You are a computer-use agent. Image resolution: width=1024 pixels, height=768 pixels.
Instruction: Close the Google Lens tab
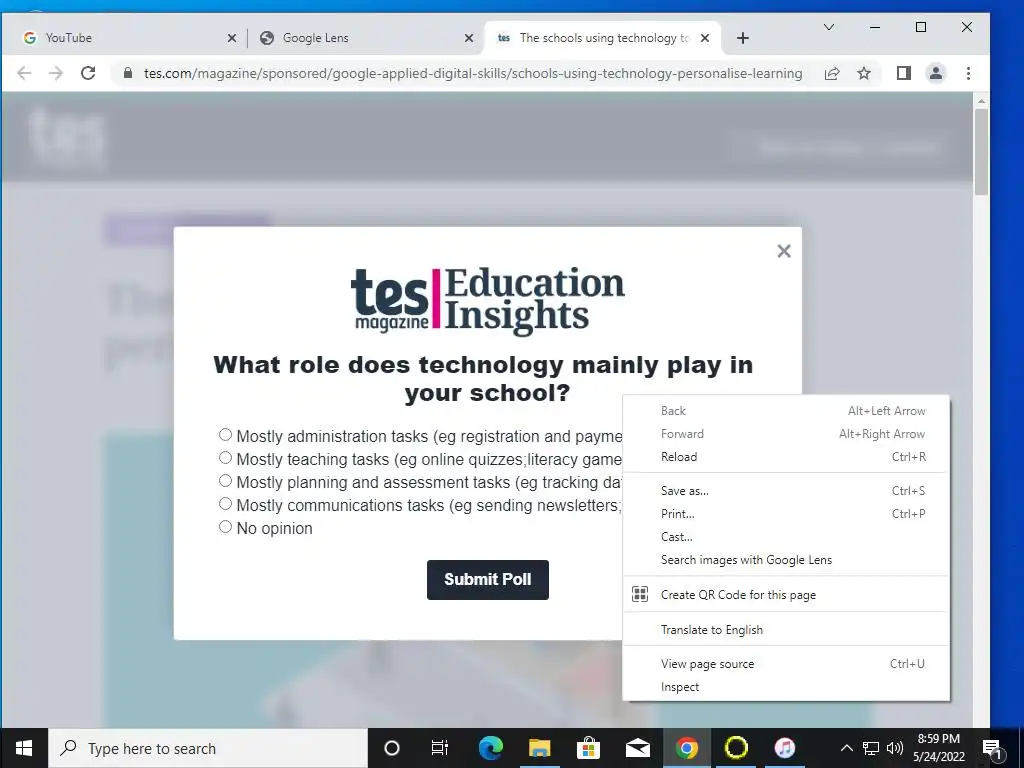pos(469,38)
